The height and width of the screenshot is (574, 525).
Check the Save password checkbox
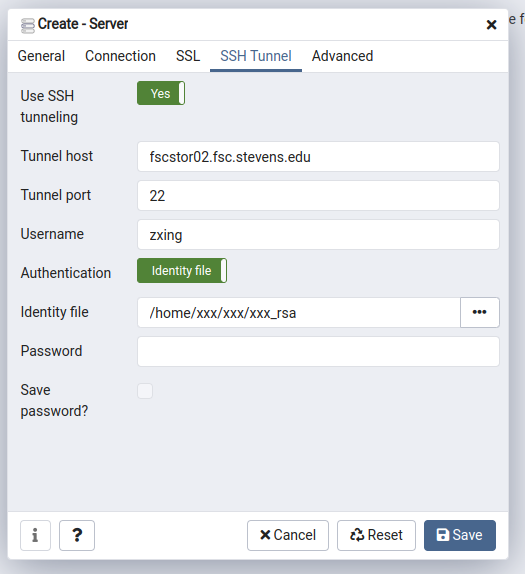(x=145, y=391)
